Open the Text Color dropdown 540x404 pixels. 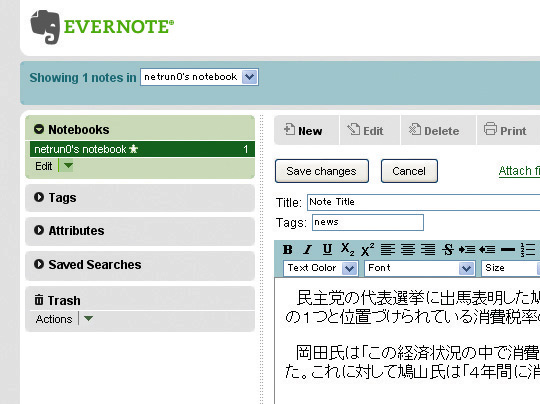coord(321,268)
